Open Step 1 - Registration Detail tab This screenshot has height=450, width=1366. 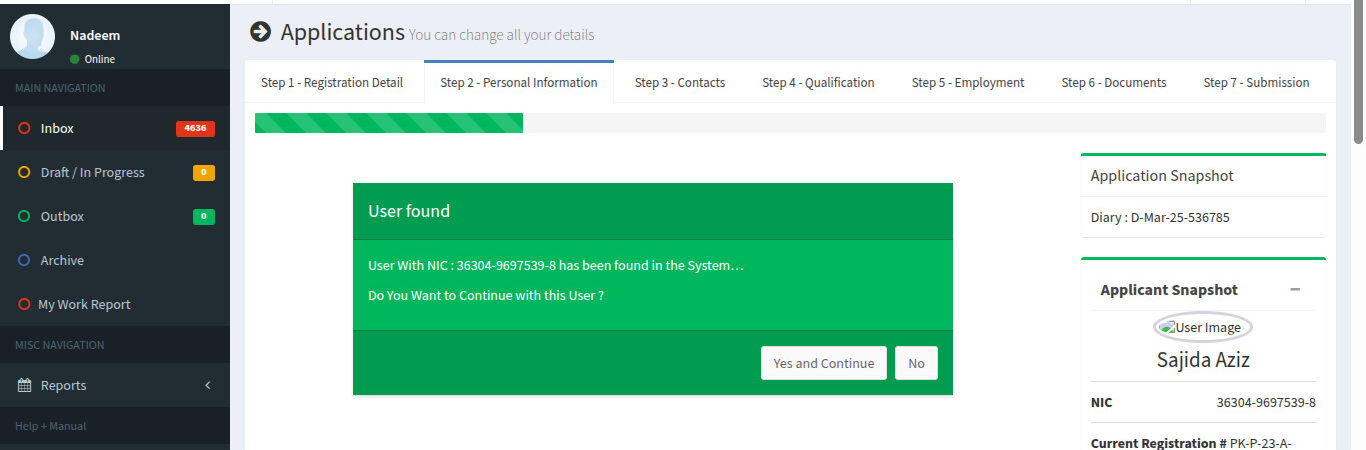pyautogui.click(x=332, y=82)
